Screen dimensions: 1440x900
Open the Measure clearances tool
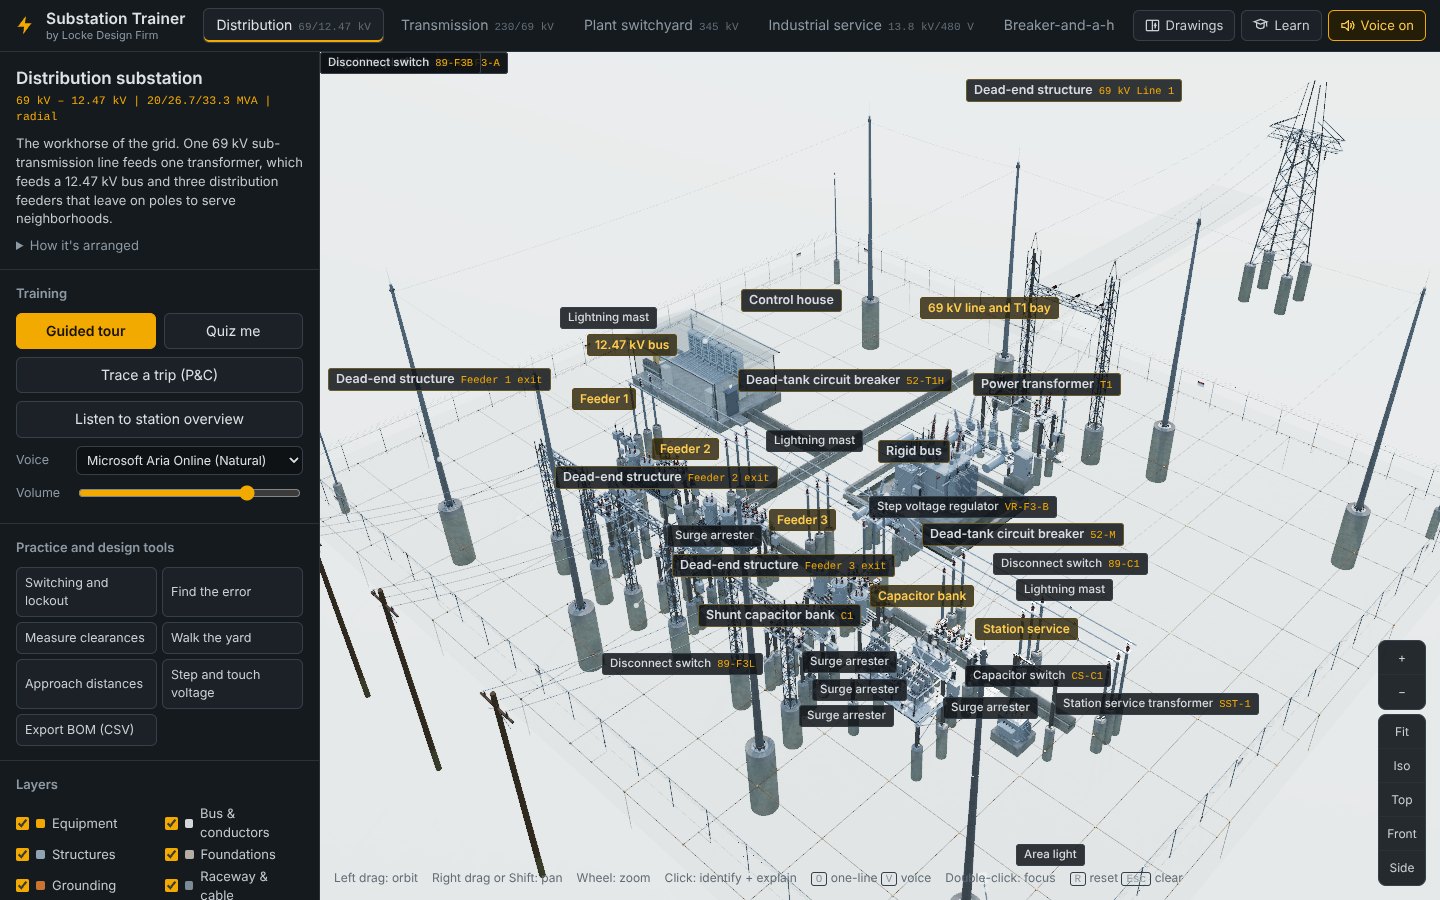pyautogui.click(x=86, y=638)
